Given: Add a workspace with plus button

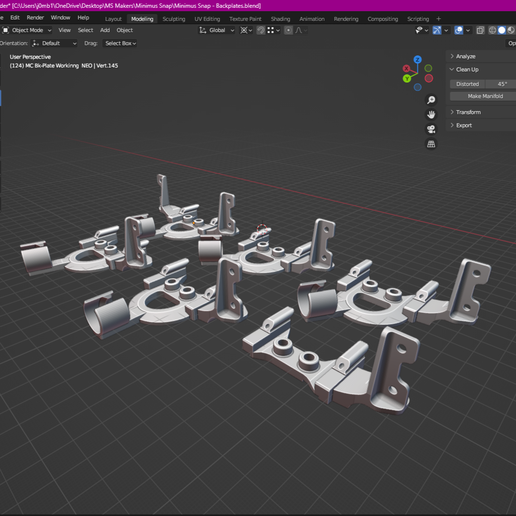Looking at the screenshot, I should tap(438, 19).
